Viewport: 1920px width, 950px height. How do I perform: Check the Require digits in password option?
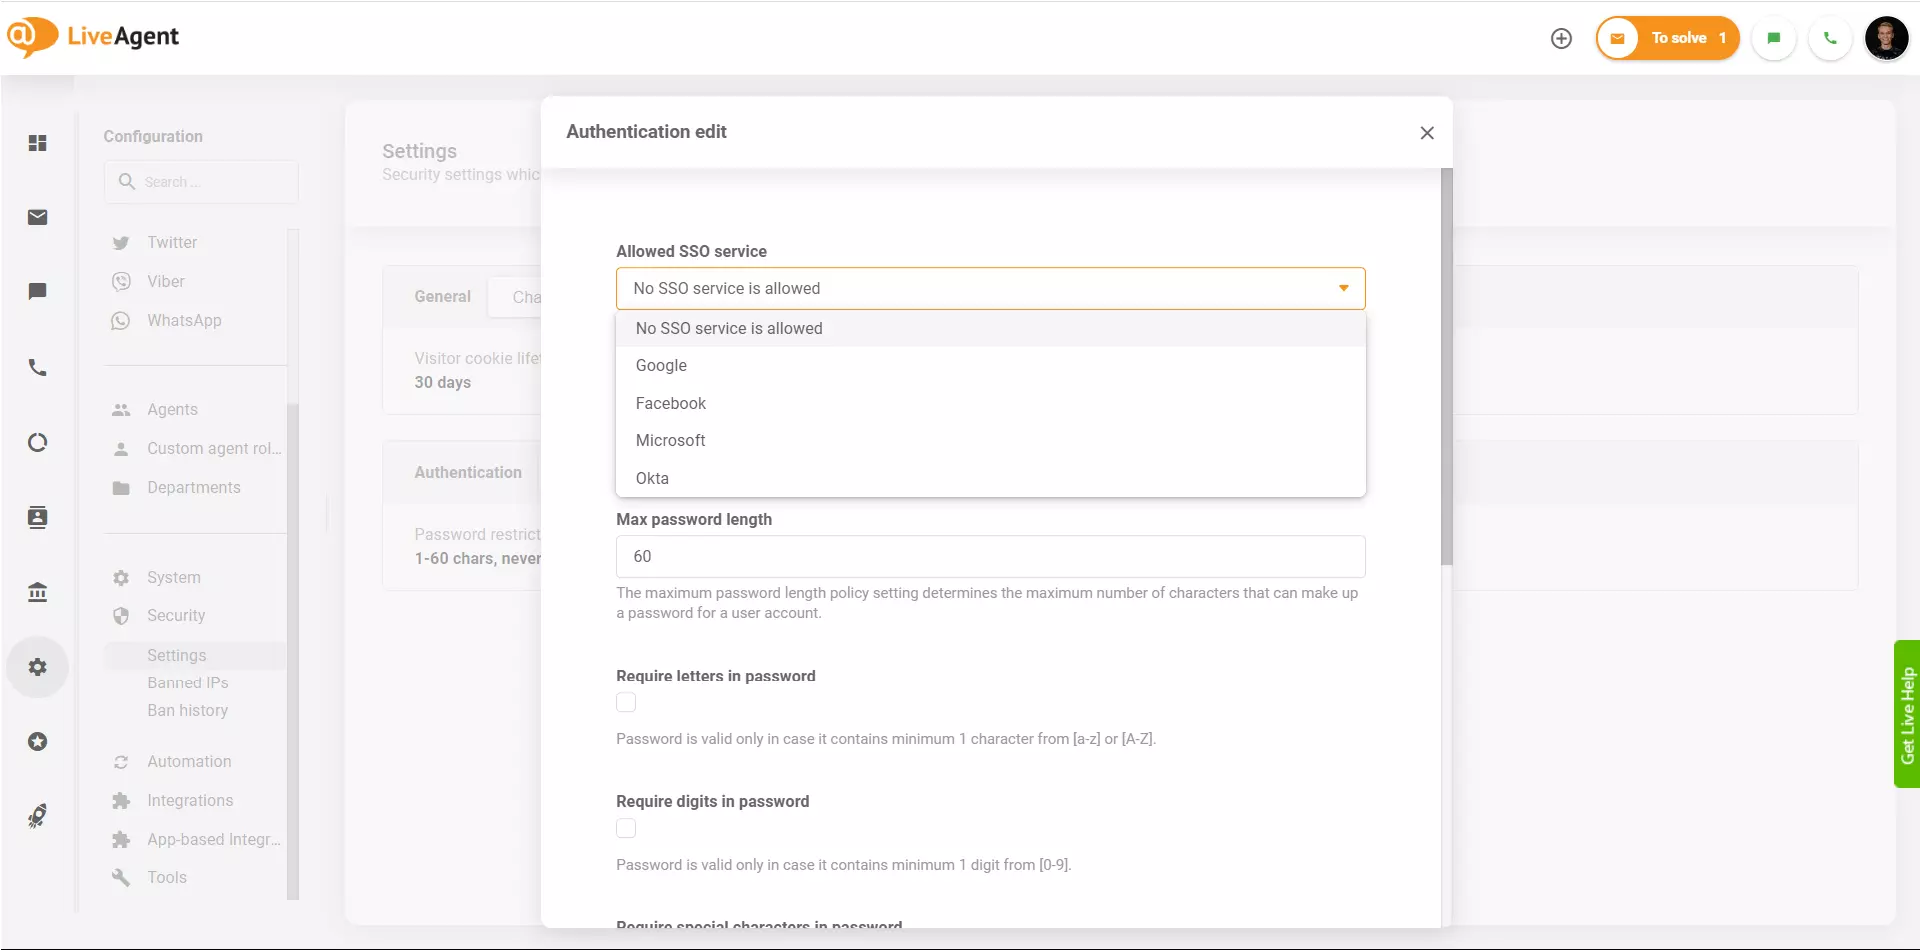pos(626,828)
